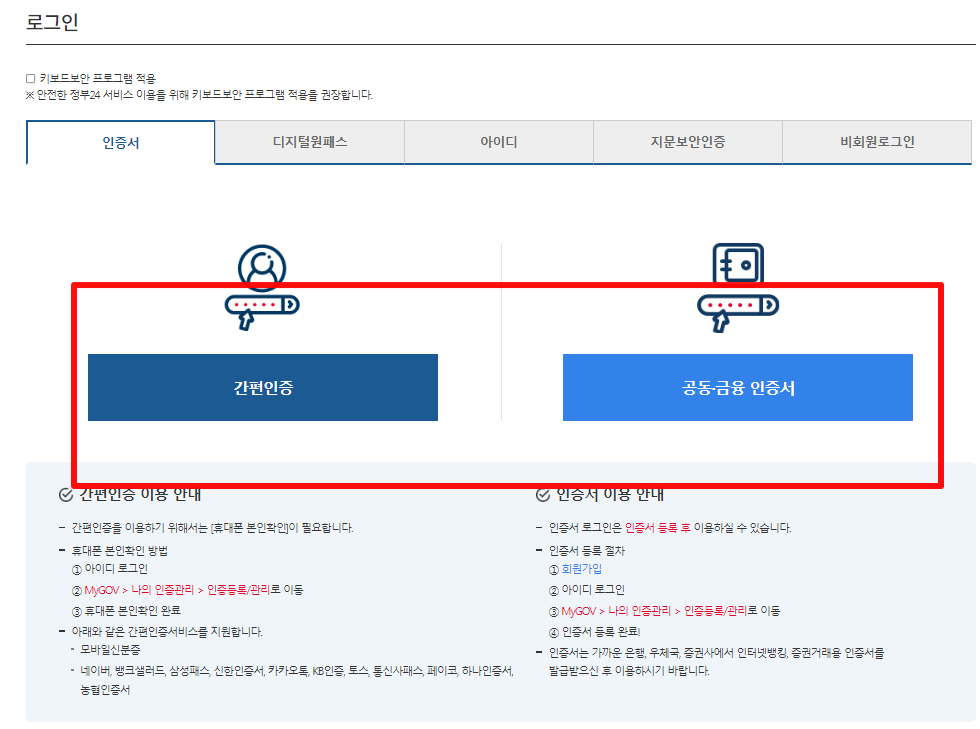Click the 인증서 이용 안내 heading
Viewport: 980px width, 729px height.
[610, 495]
